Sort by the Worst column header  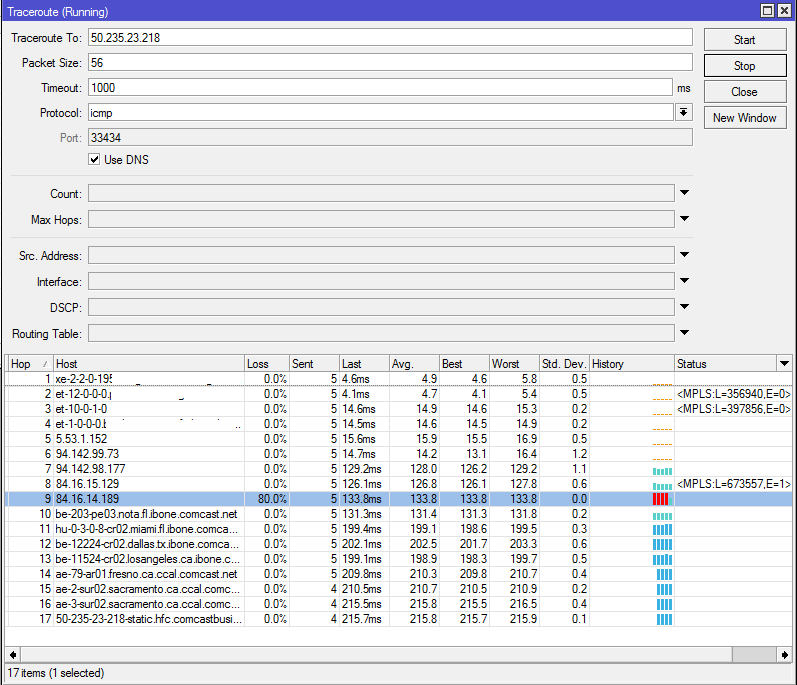(514, 364)
